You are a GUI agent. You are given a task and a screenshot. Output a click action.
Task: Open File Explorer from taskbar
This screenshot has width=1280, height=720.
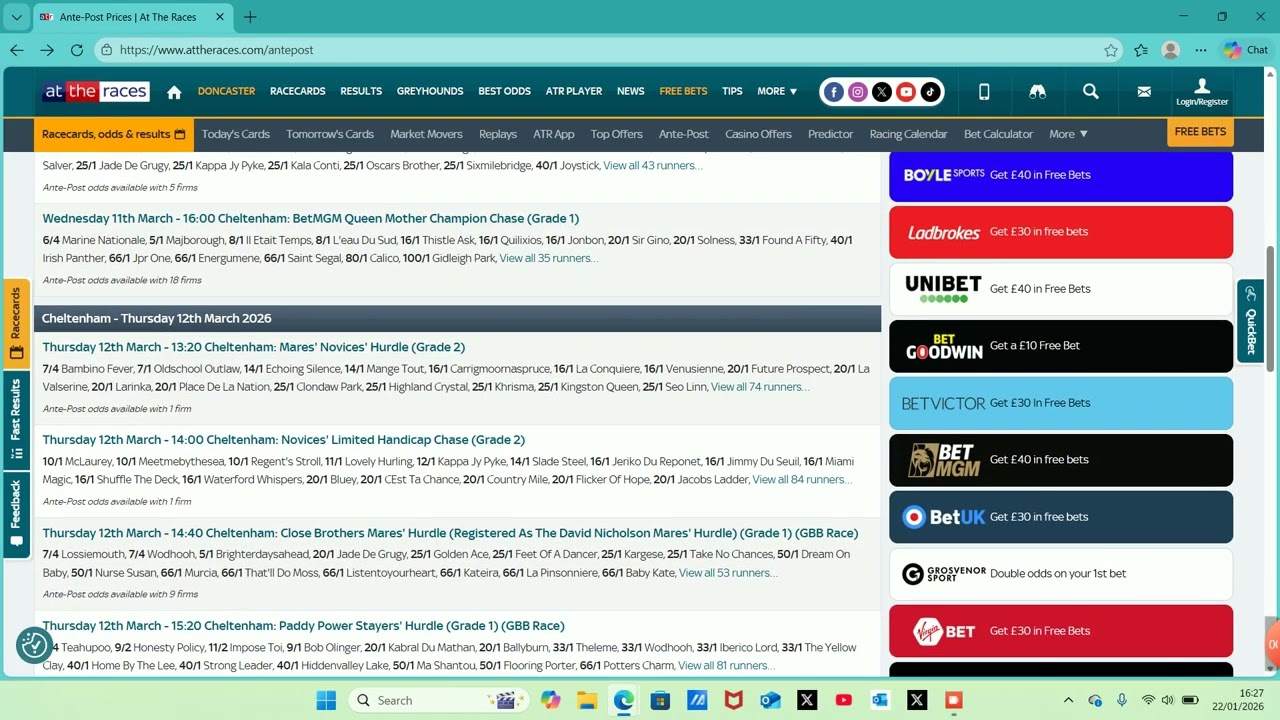[x=587, y=700]
